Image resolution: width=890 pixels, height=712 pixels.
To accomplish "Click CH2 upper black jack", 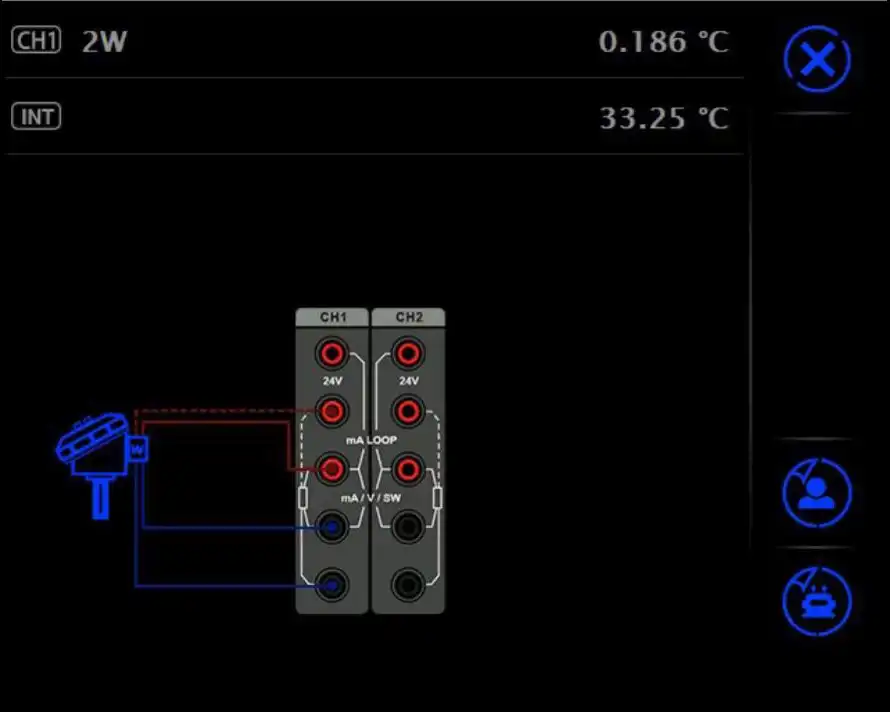I will (408, 527).
